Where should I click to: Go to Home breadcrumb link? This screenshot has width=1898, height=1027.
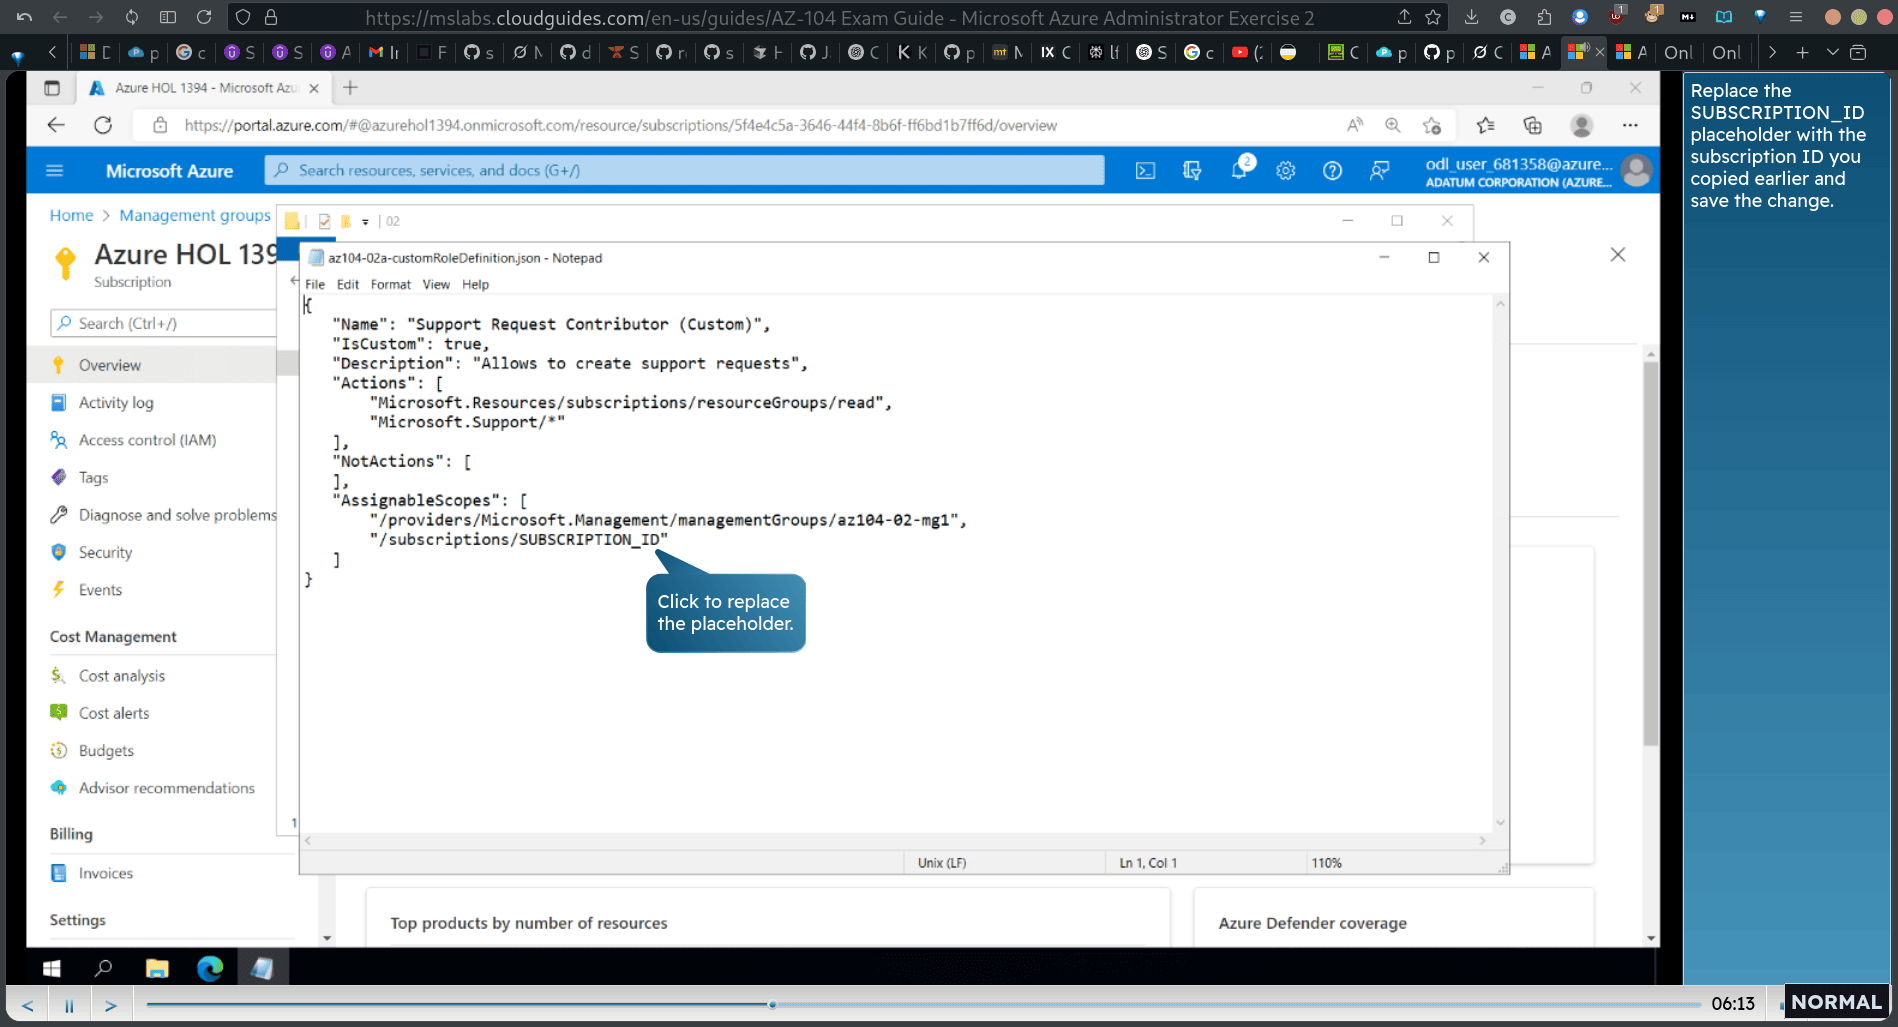pyautogui.click(x=71, y=215)
